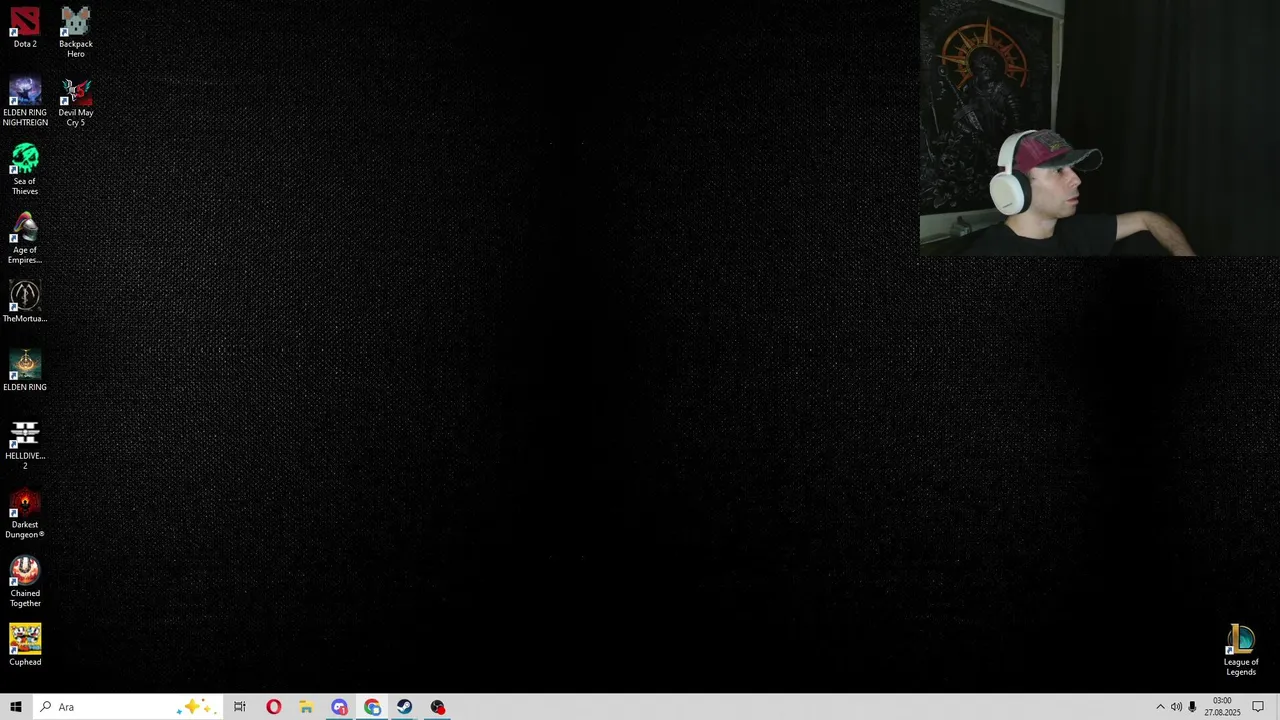Viewport: 1280px width, 720px height.
Task: Launch Opera browser from the taskbar
Action: click(273, 707)
